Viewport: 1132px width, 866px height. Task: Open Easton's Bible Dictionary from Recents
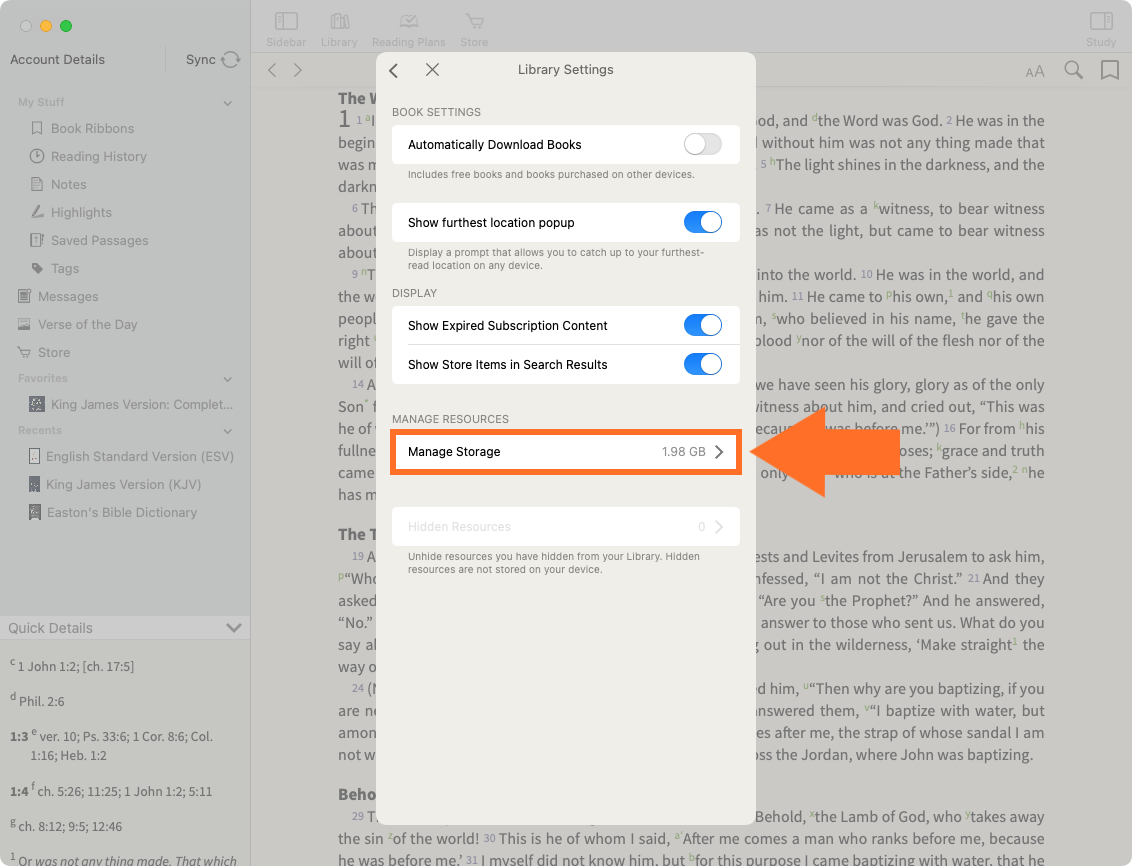121,513
